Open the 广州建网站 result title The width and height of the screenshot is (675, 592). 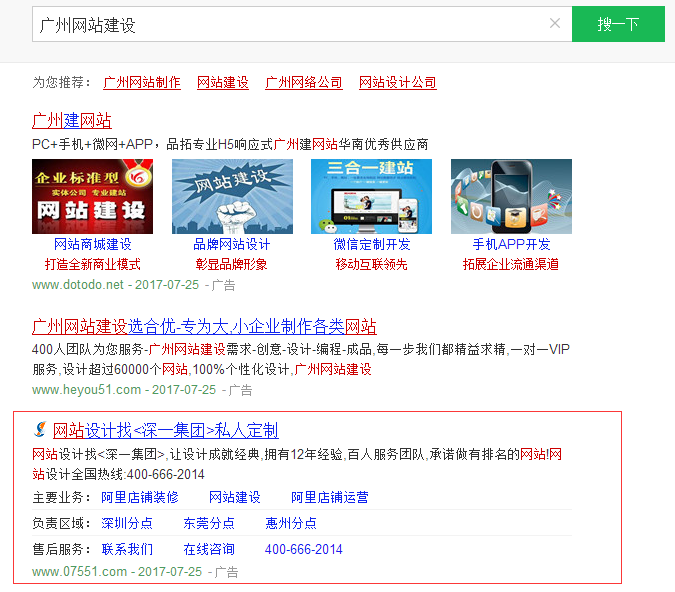(72, 121)
